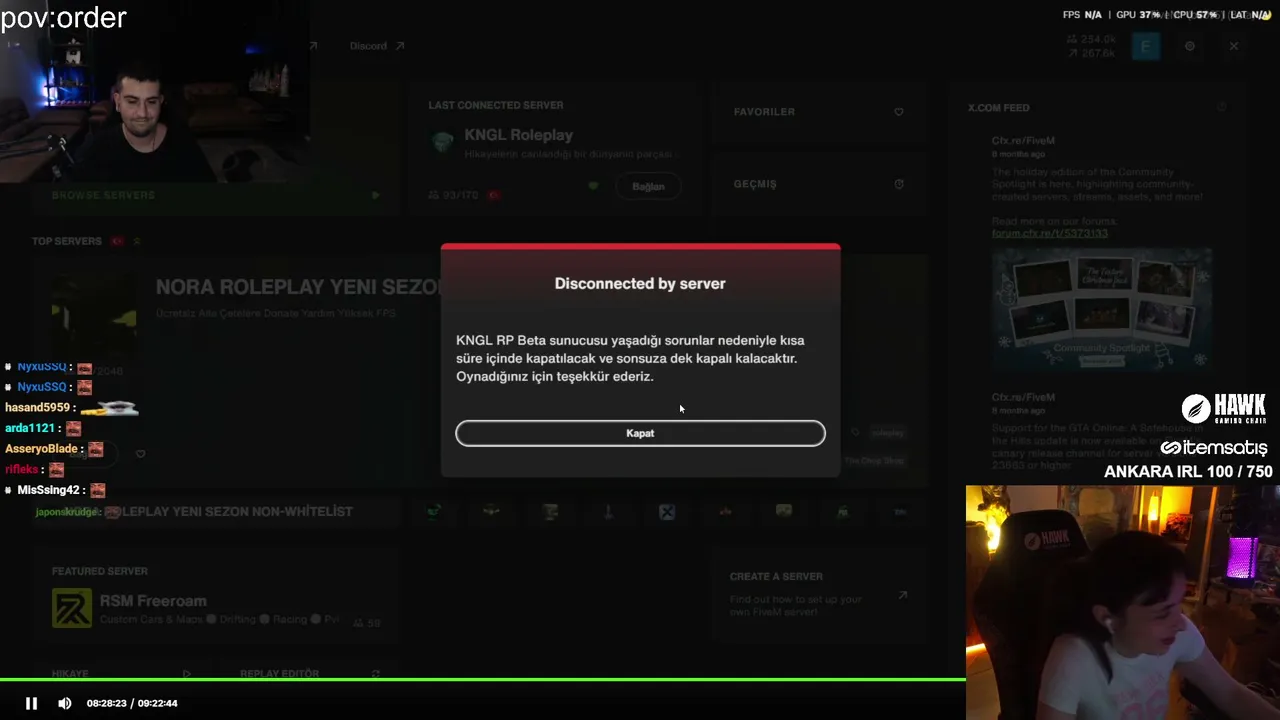The width and height of the screenshot is (1280, 720).
Task: Click the chat username arda1121
Action: click(29, 428)
